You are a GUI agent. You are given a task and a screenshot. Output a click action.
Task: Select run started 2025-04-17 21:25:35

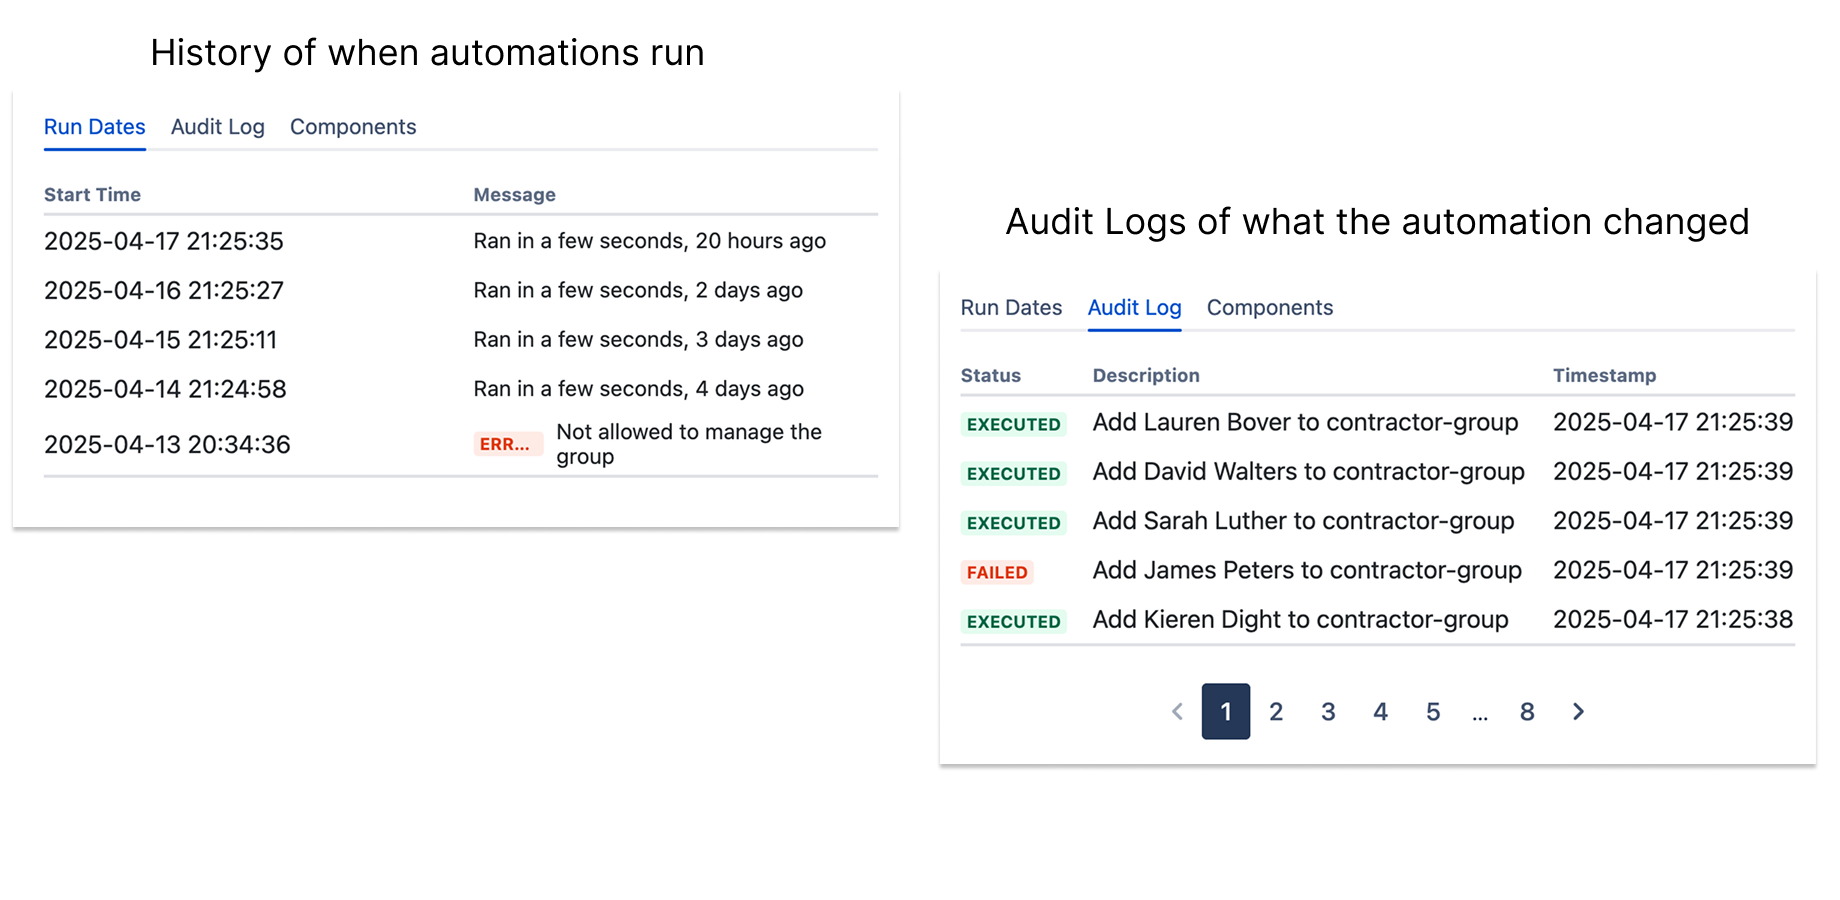164,241
